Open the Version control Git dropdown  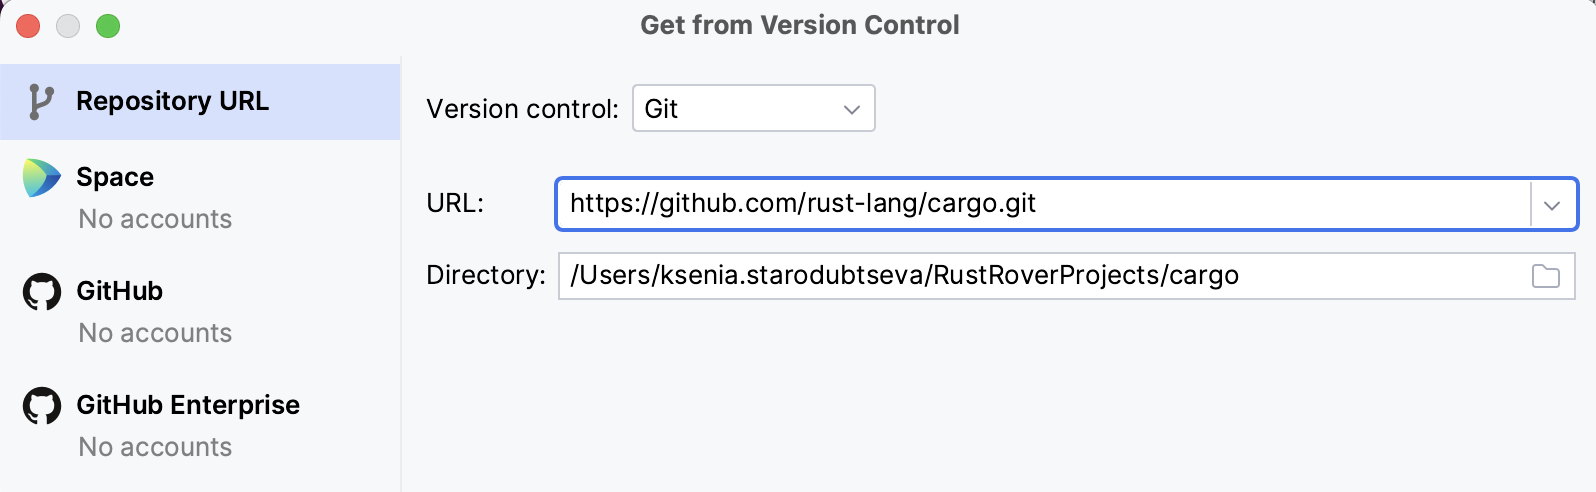753,109
